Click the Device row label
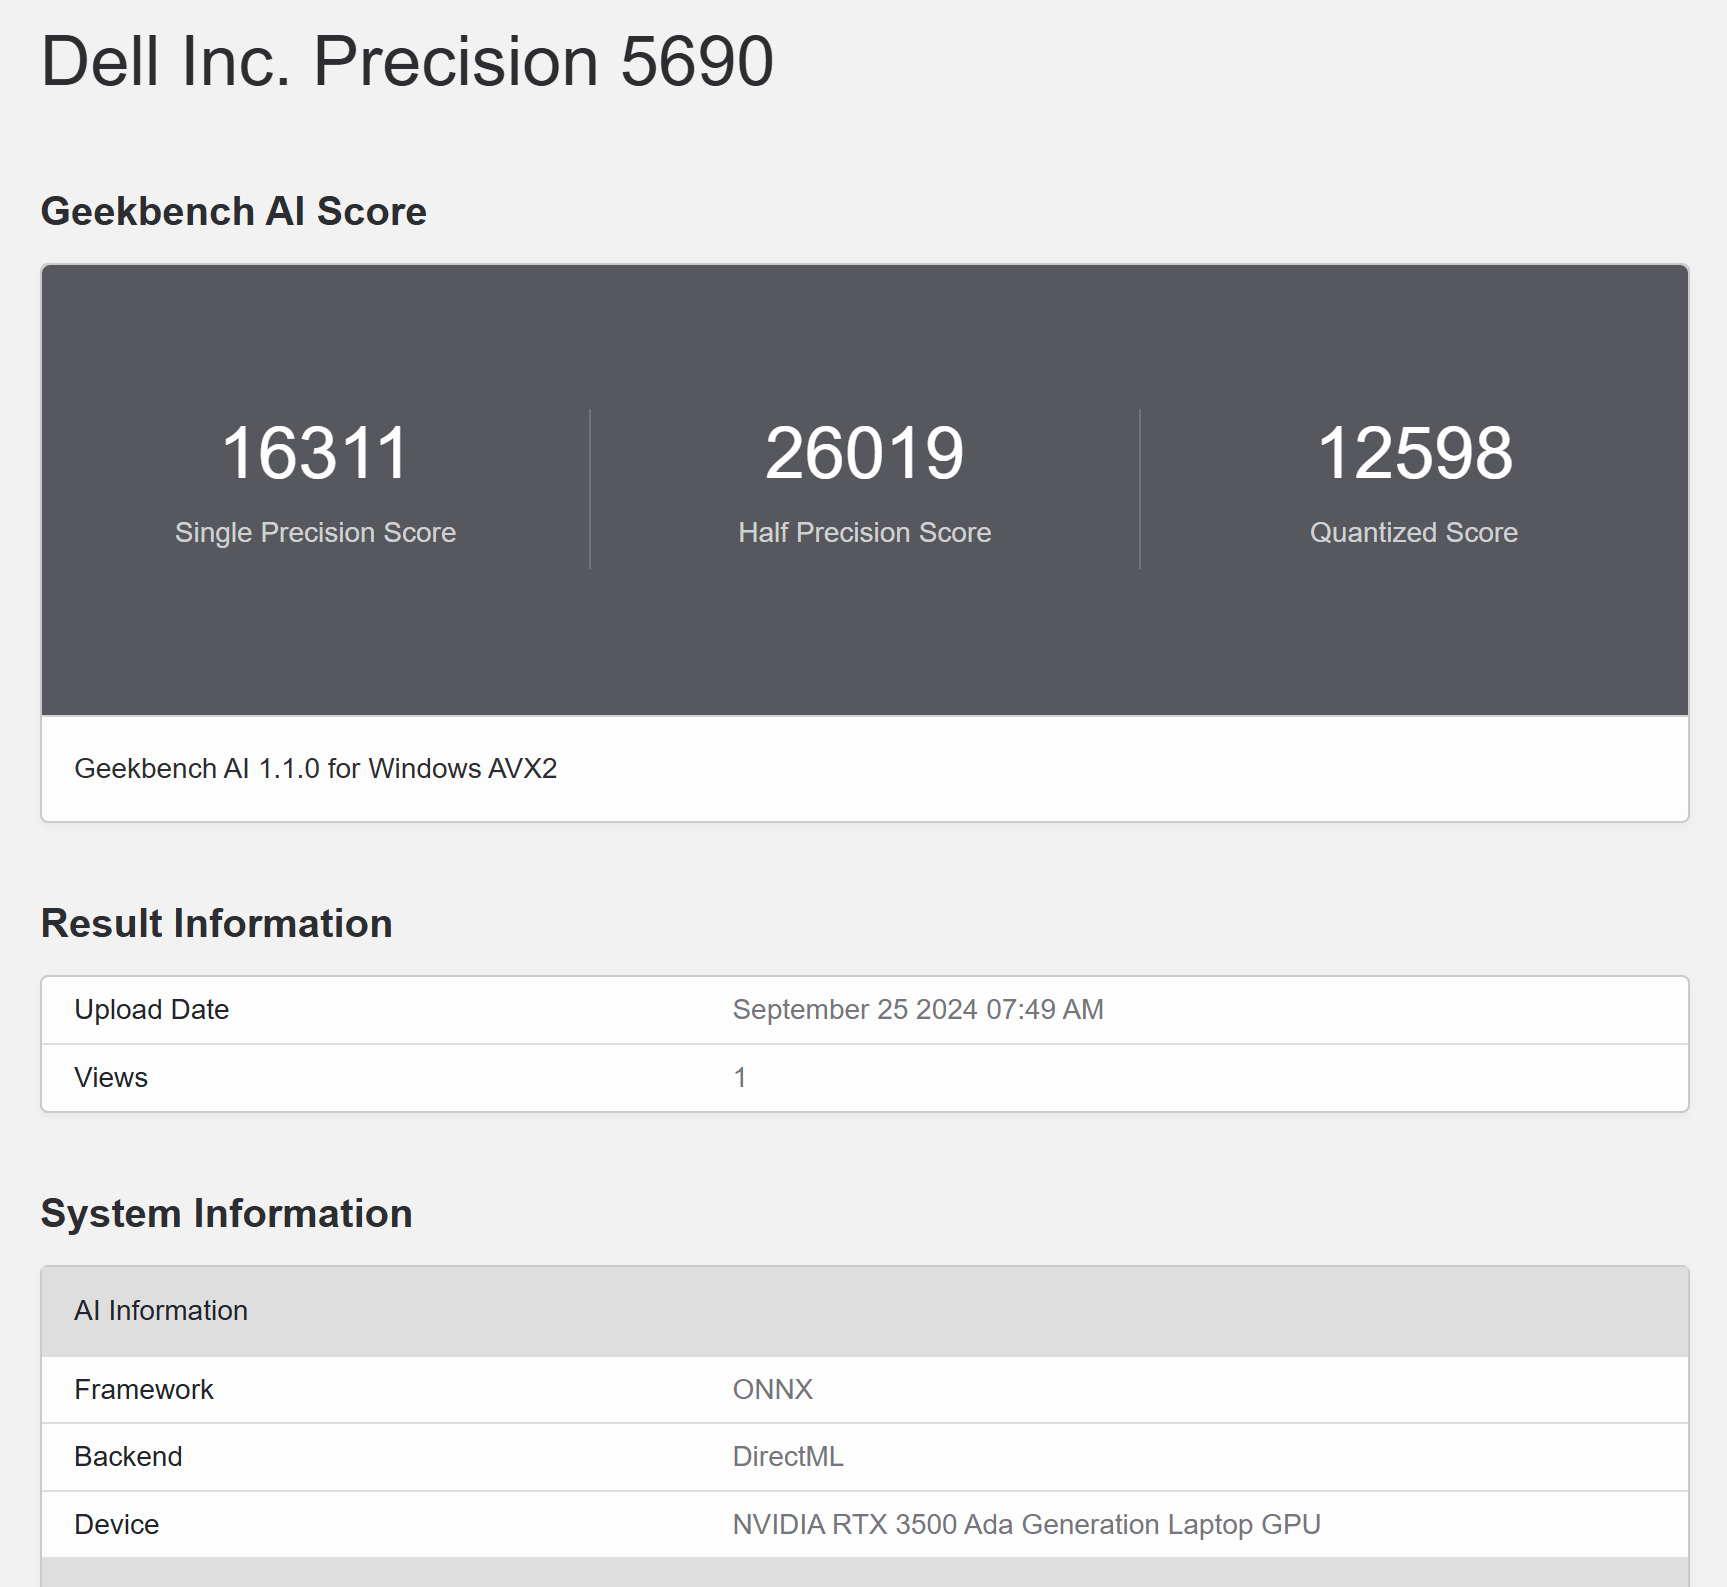This screenshot has width=1727, height=1587. pyautogui.click(x=117, y=1525)
